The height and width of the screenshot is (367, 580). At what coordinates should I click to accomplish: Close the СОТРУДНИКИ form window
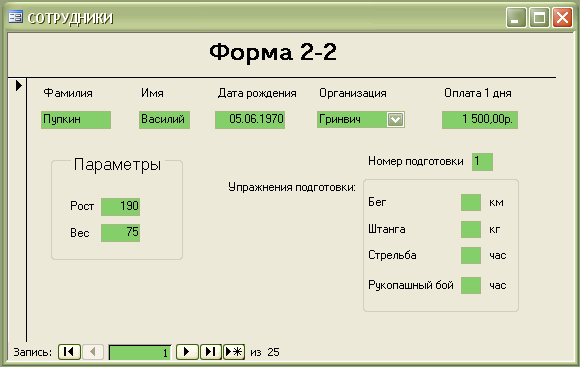point(562,17)
